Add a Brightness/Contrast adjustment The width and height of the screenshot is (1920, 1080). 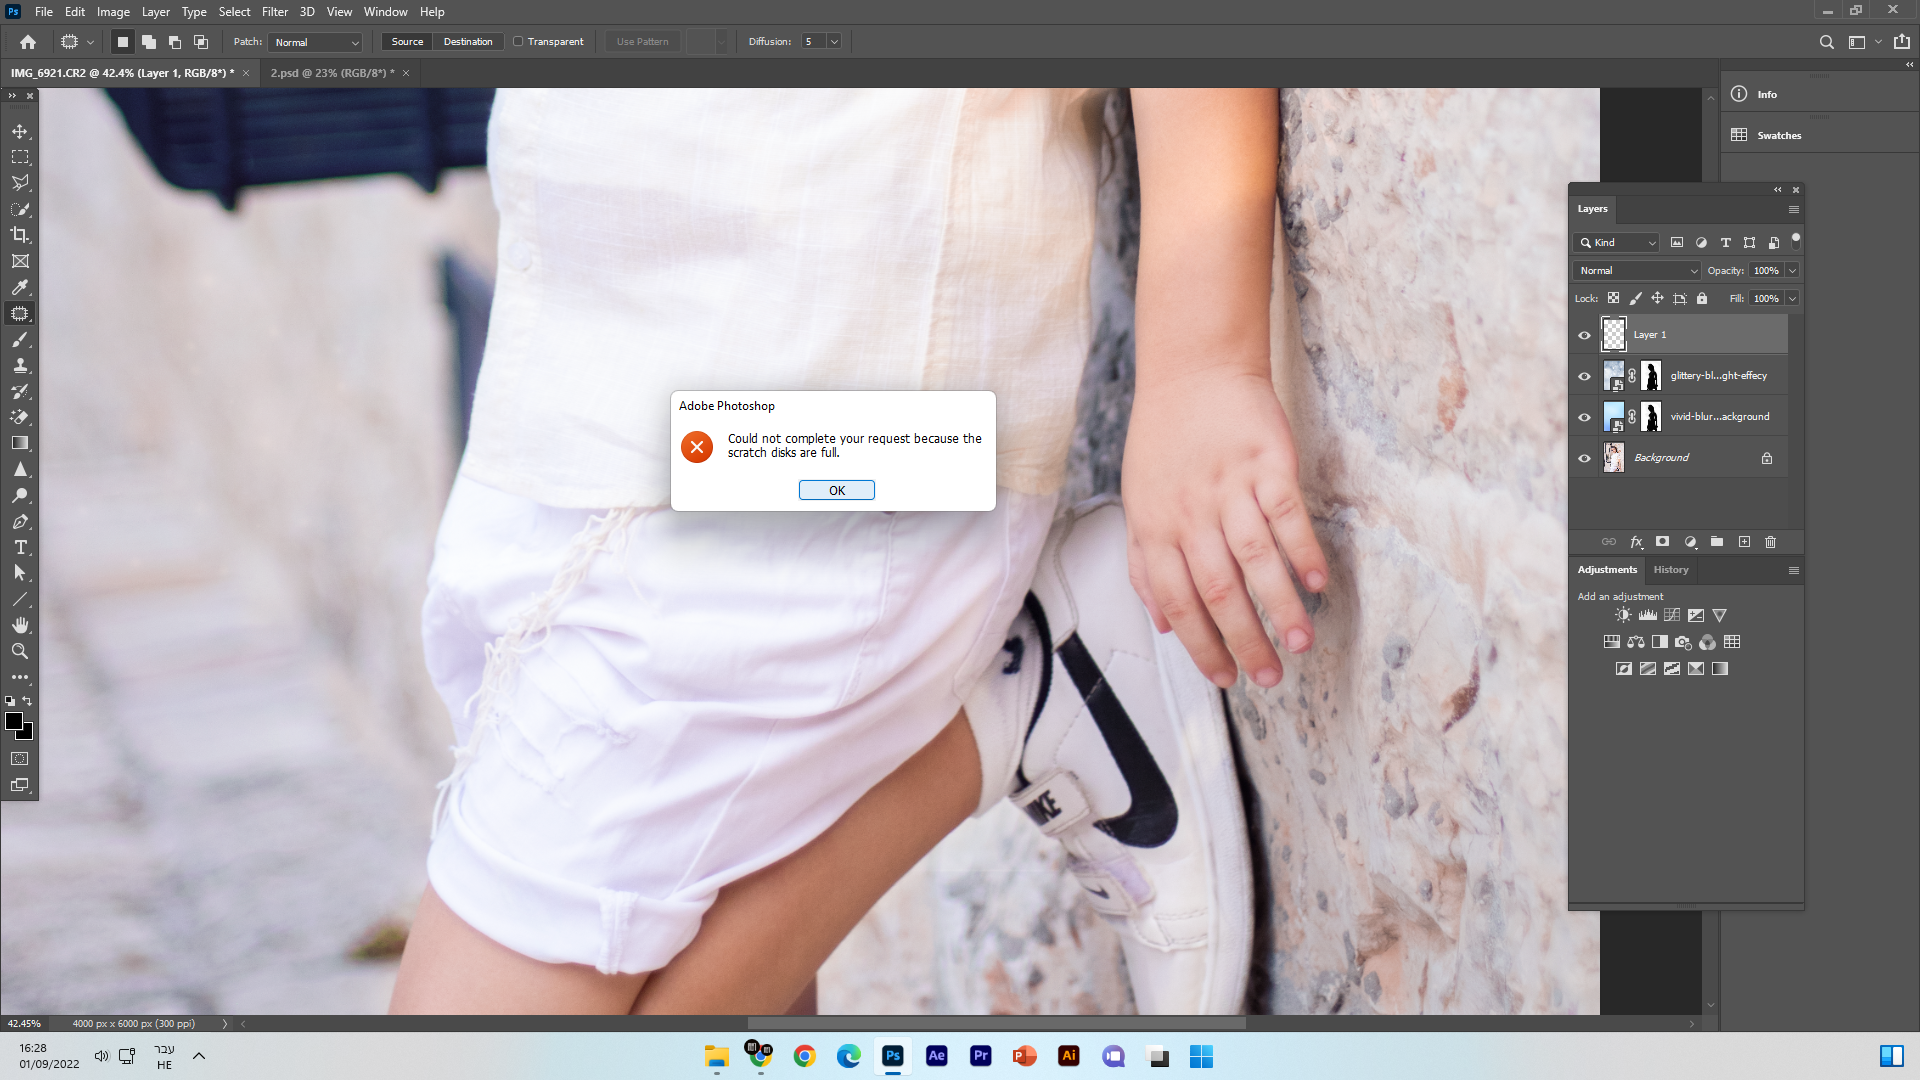[x=1623, y=616]
